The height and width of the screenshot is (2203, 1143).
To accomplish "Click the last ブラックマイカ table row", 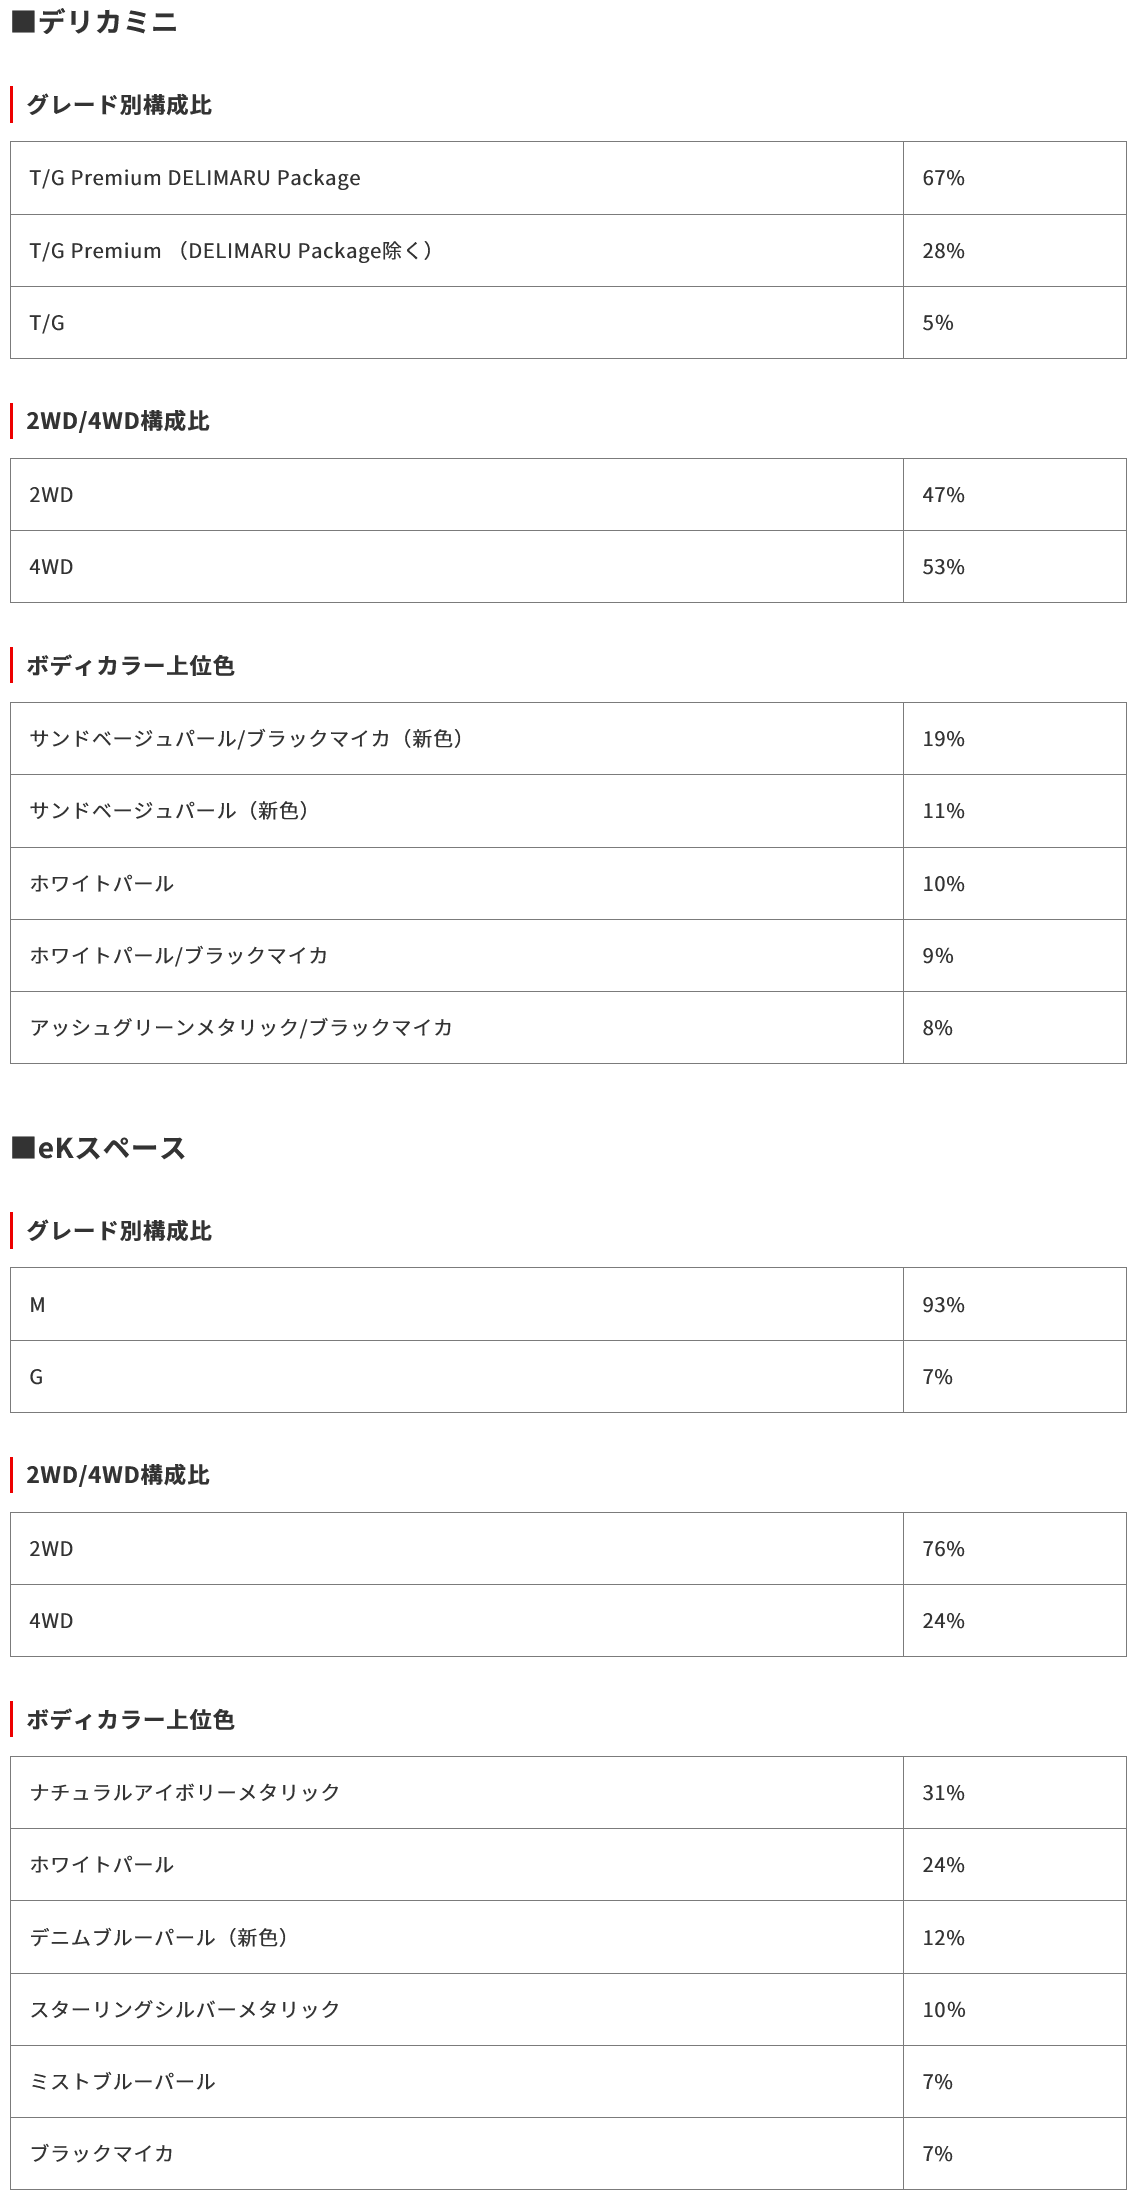I will 102,2154.
